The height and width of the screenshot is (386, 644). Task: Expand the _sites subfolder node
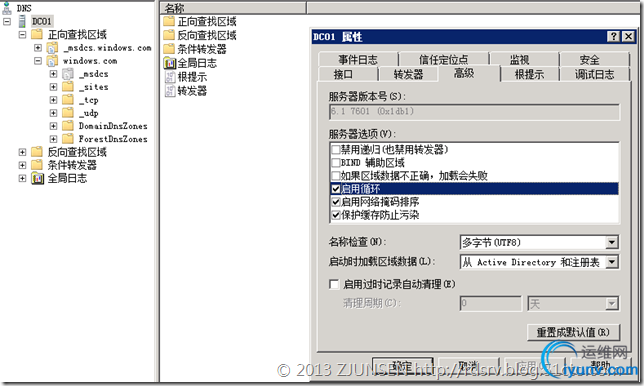(53, 87)
